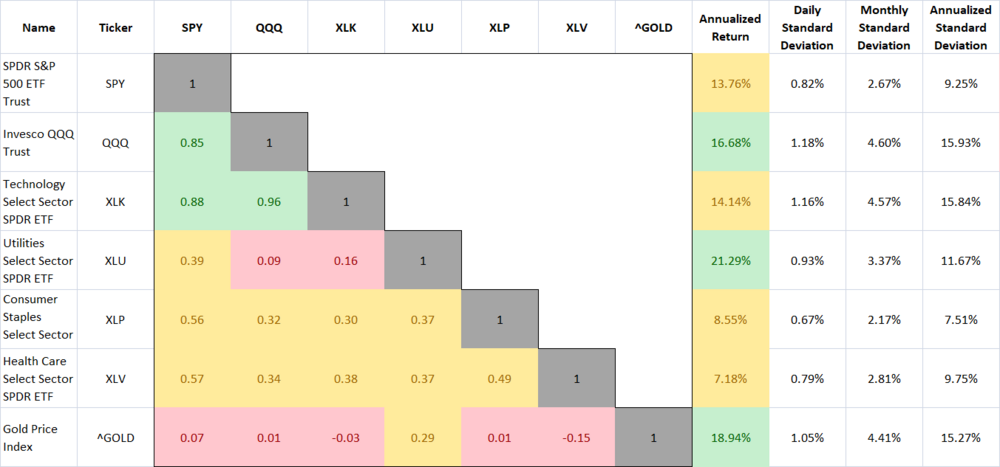
Task: Select the Ticker column header
Action: click(x=114, y=27)
